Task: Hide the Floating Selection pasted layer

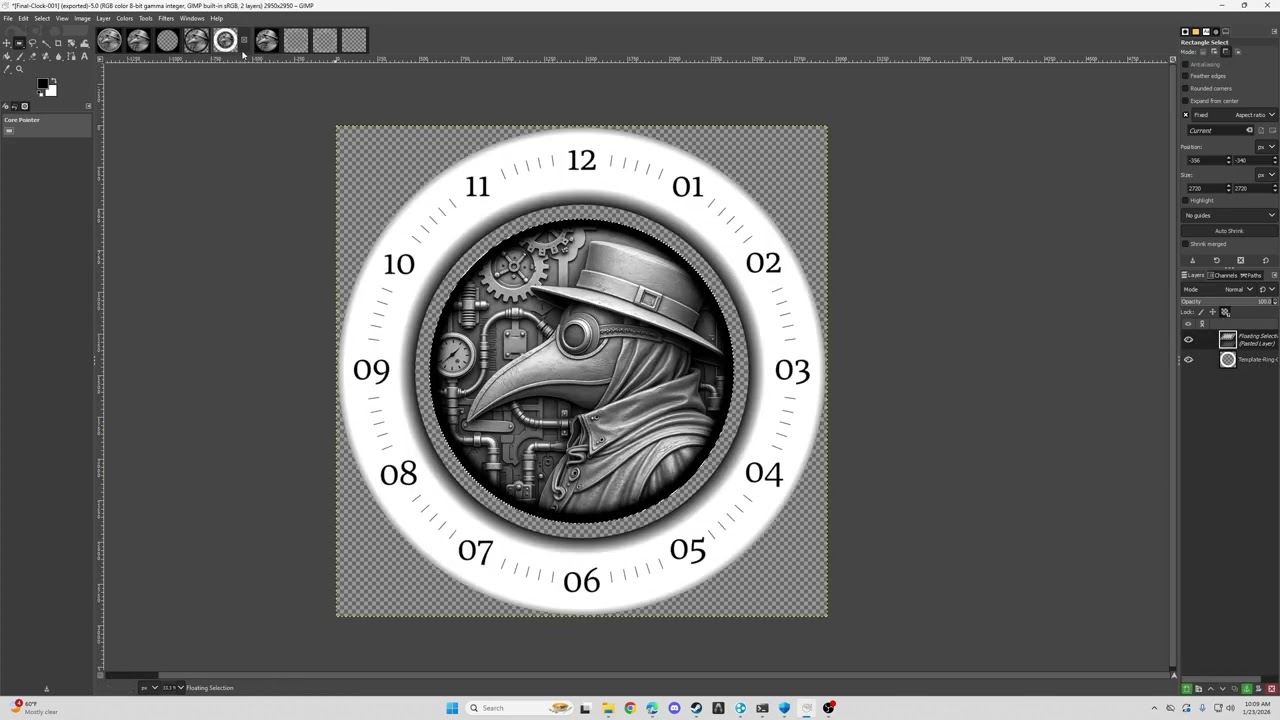Action: tap(1188, 340)
